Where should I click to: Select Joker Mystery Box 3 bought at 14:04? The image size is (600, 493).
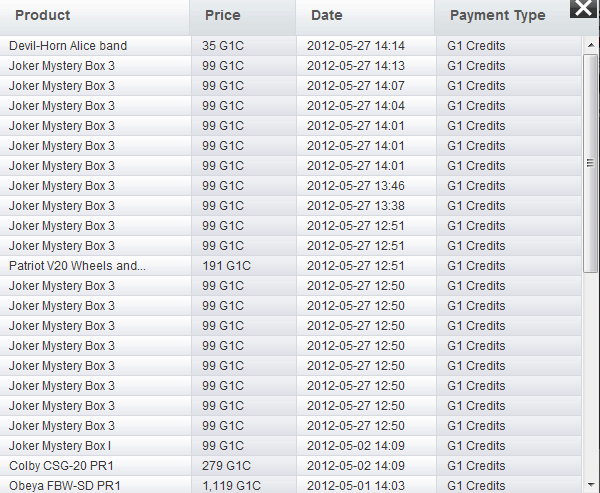pos(62,106)
